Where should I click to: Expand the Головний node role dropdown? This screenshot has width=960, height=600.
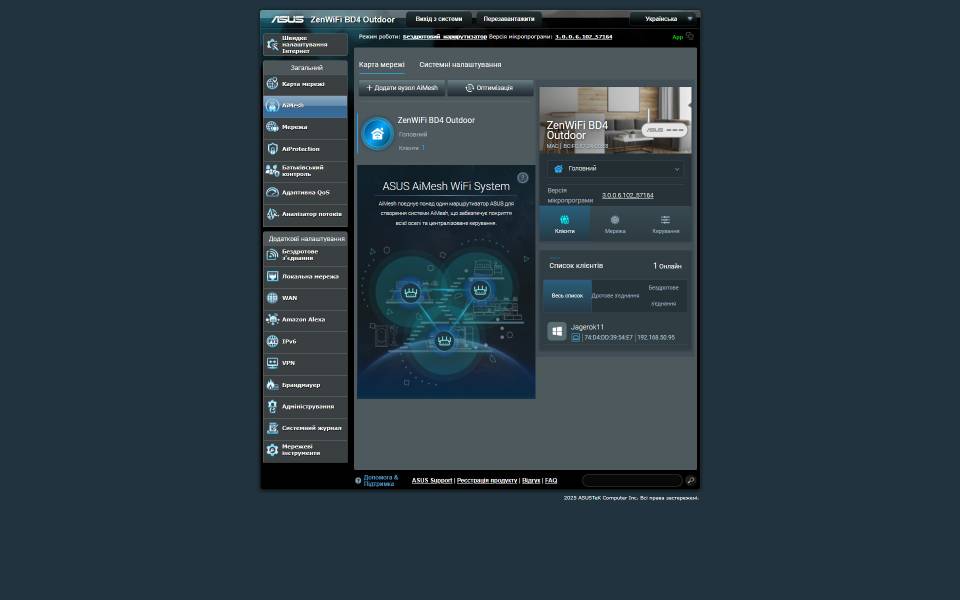616,169
